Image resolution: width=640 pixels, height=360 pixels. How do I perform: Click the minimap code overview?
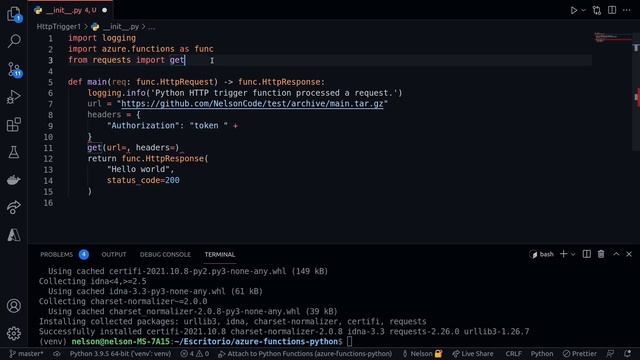612,38
